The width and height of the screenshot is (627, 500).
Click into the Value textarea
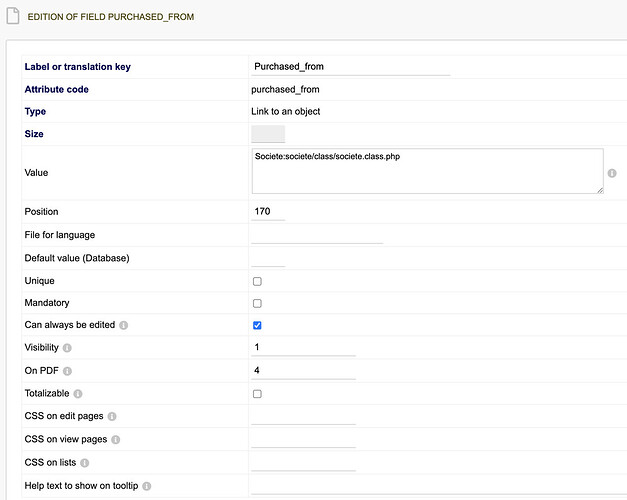pos(426,171)
